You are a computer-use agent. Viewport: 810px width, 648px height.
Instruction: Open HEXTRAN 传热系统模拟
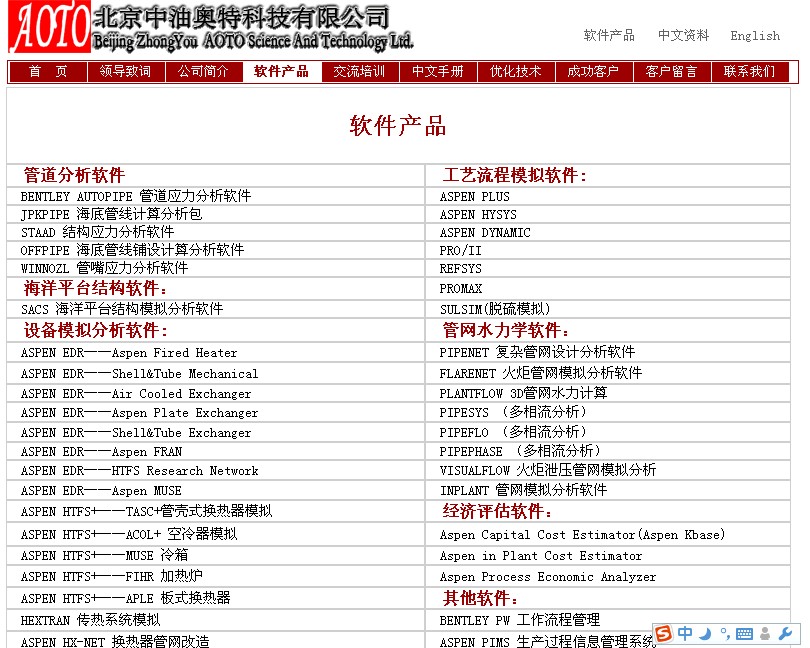coord(90,620)
